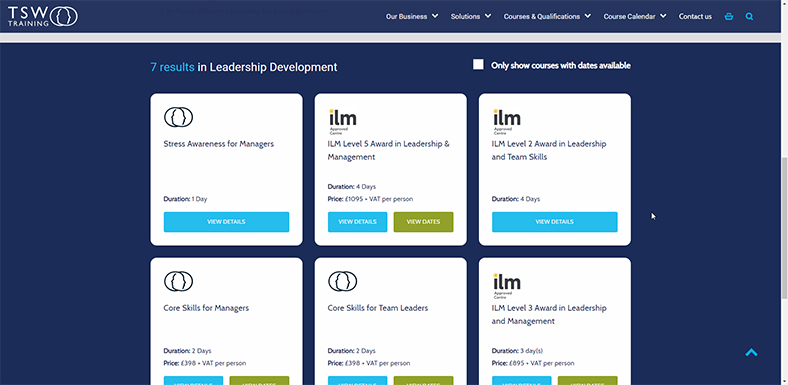Open Core Skills for Team Leaders title

click(x=378, y=308)
